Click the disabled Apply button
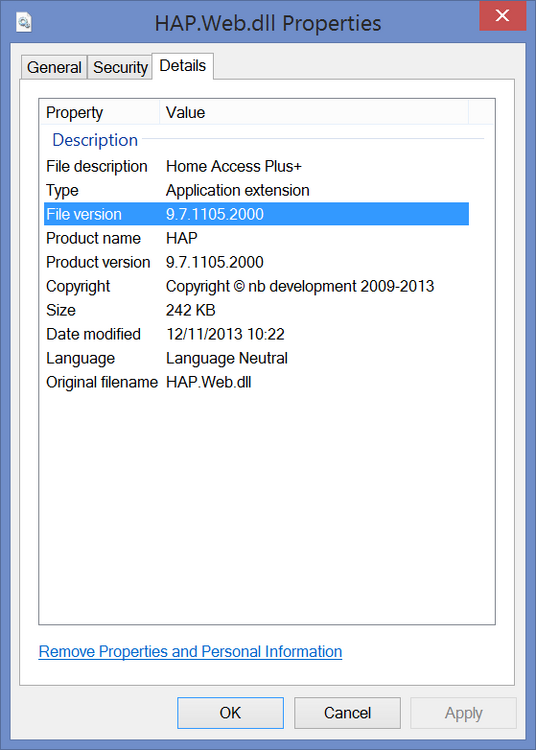This screenshot has width=536, height=750. (463, 713)
